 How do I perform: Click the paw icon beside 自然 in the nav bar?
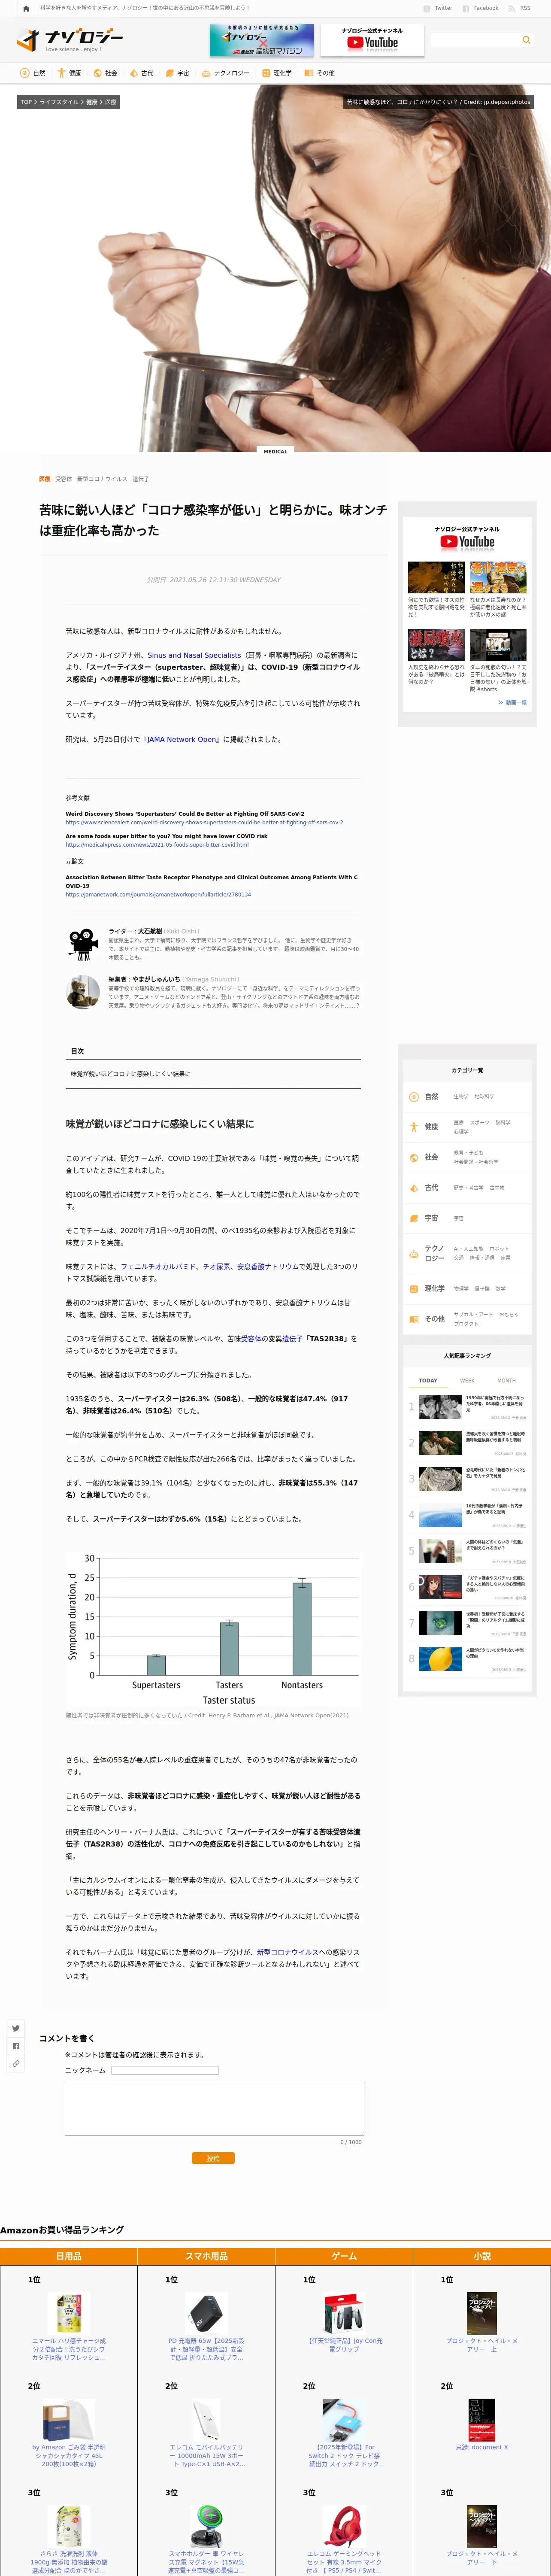pyautogui.click(x=25, y=73)
